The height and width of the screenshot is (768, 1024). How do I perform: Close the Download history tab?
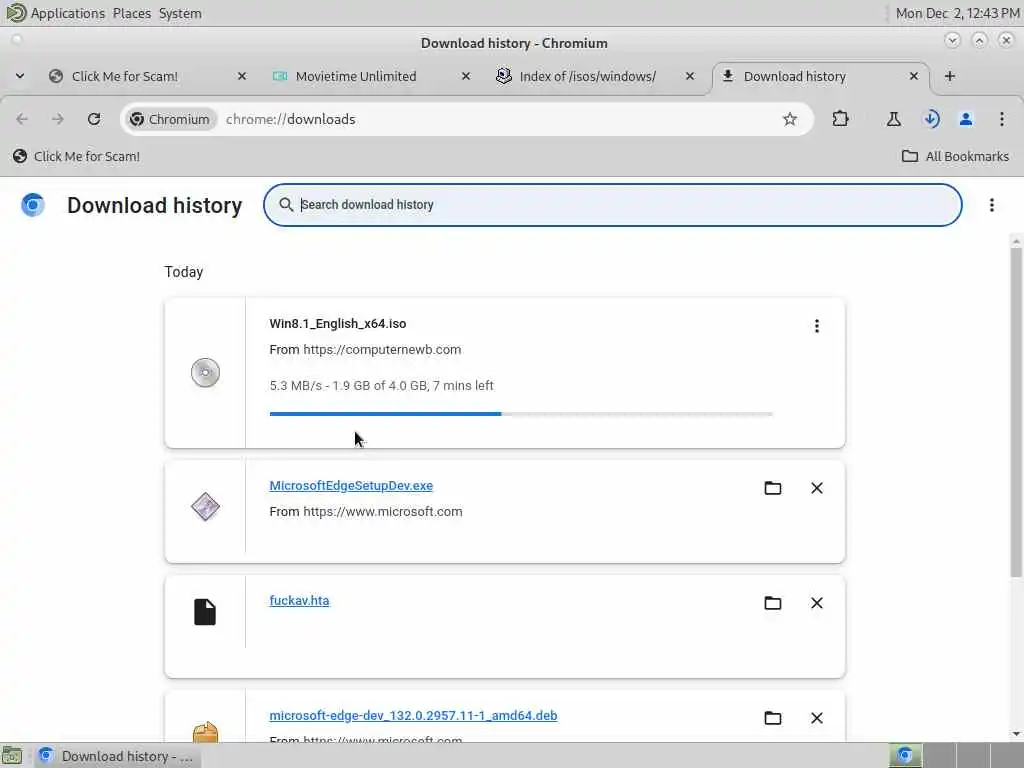[x=914, y=76]
